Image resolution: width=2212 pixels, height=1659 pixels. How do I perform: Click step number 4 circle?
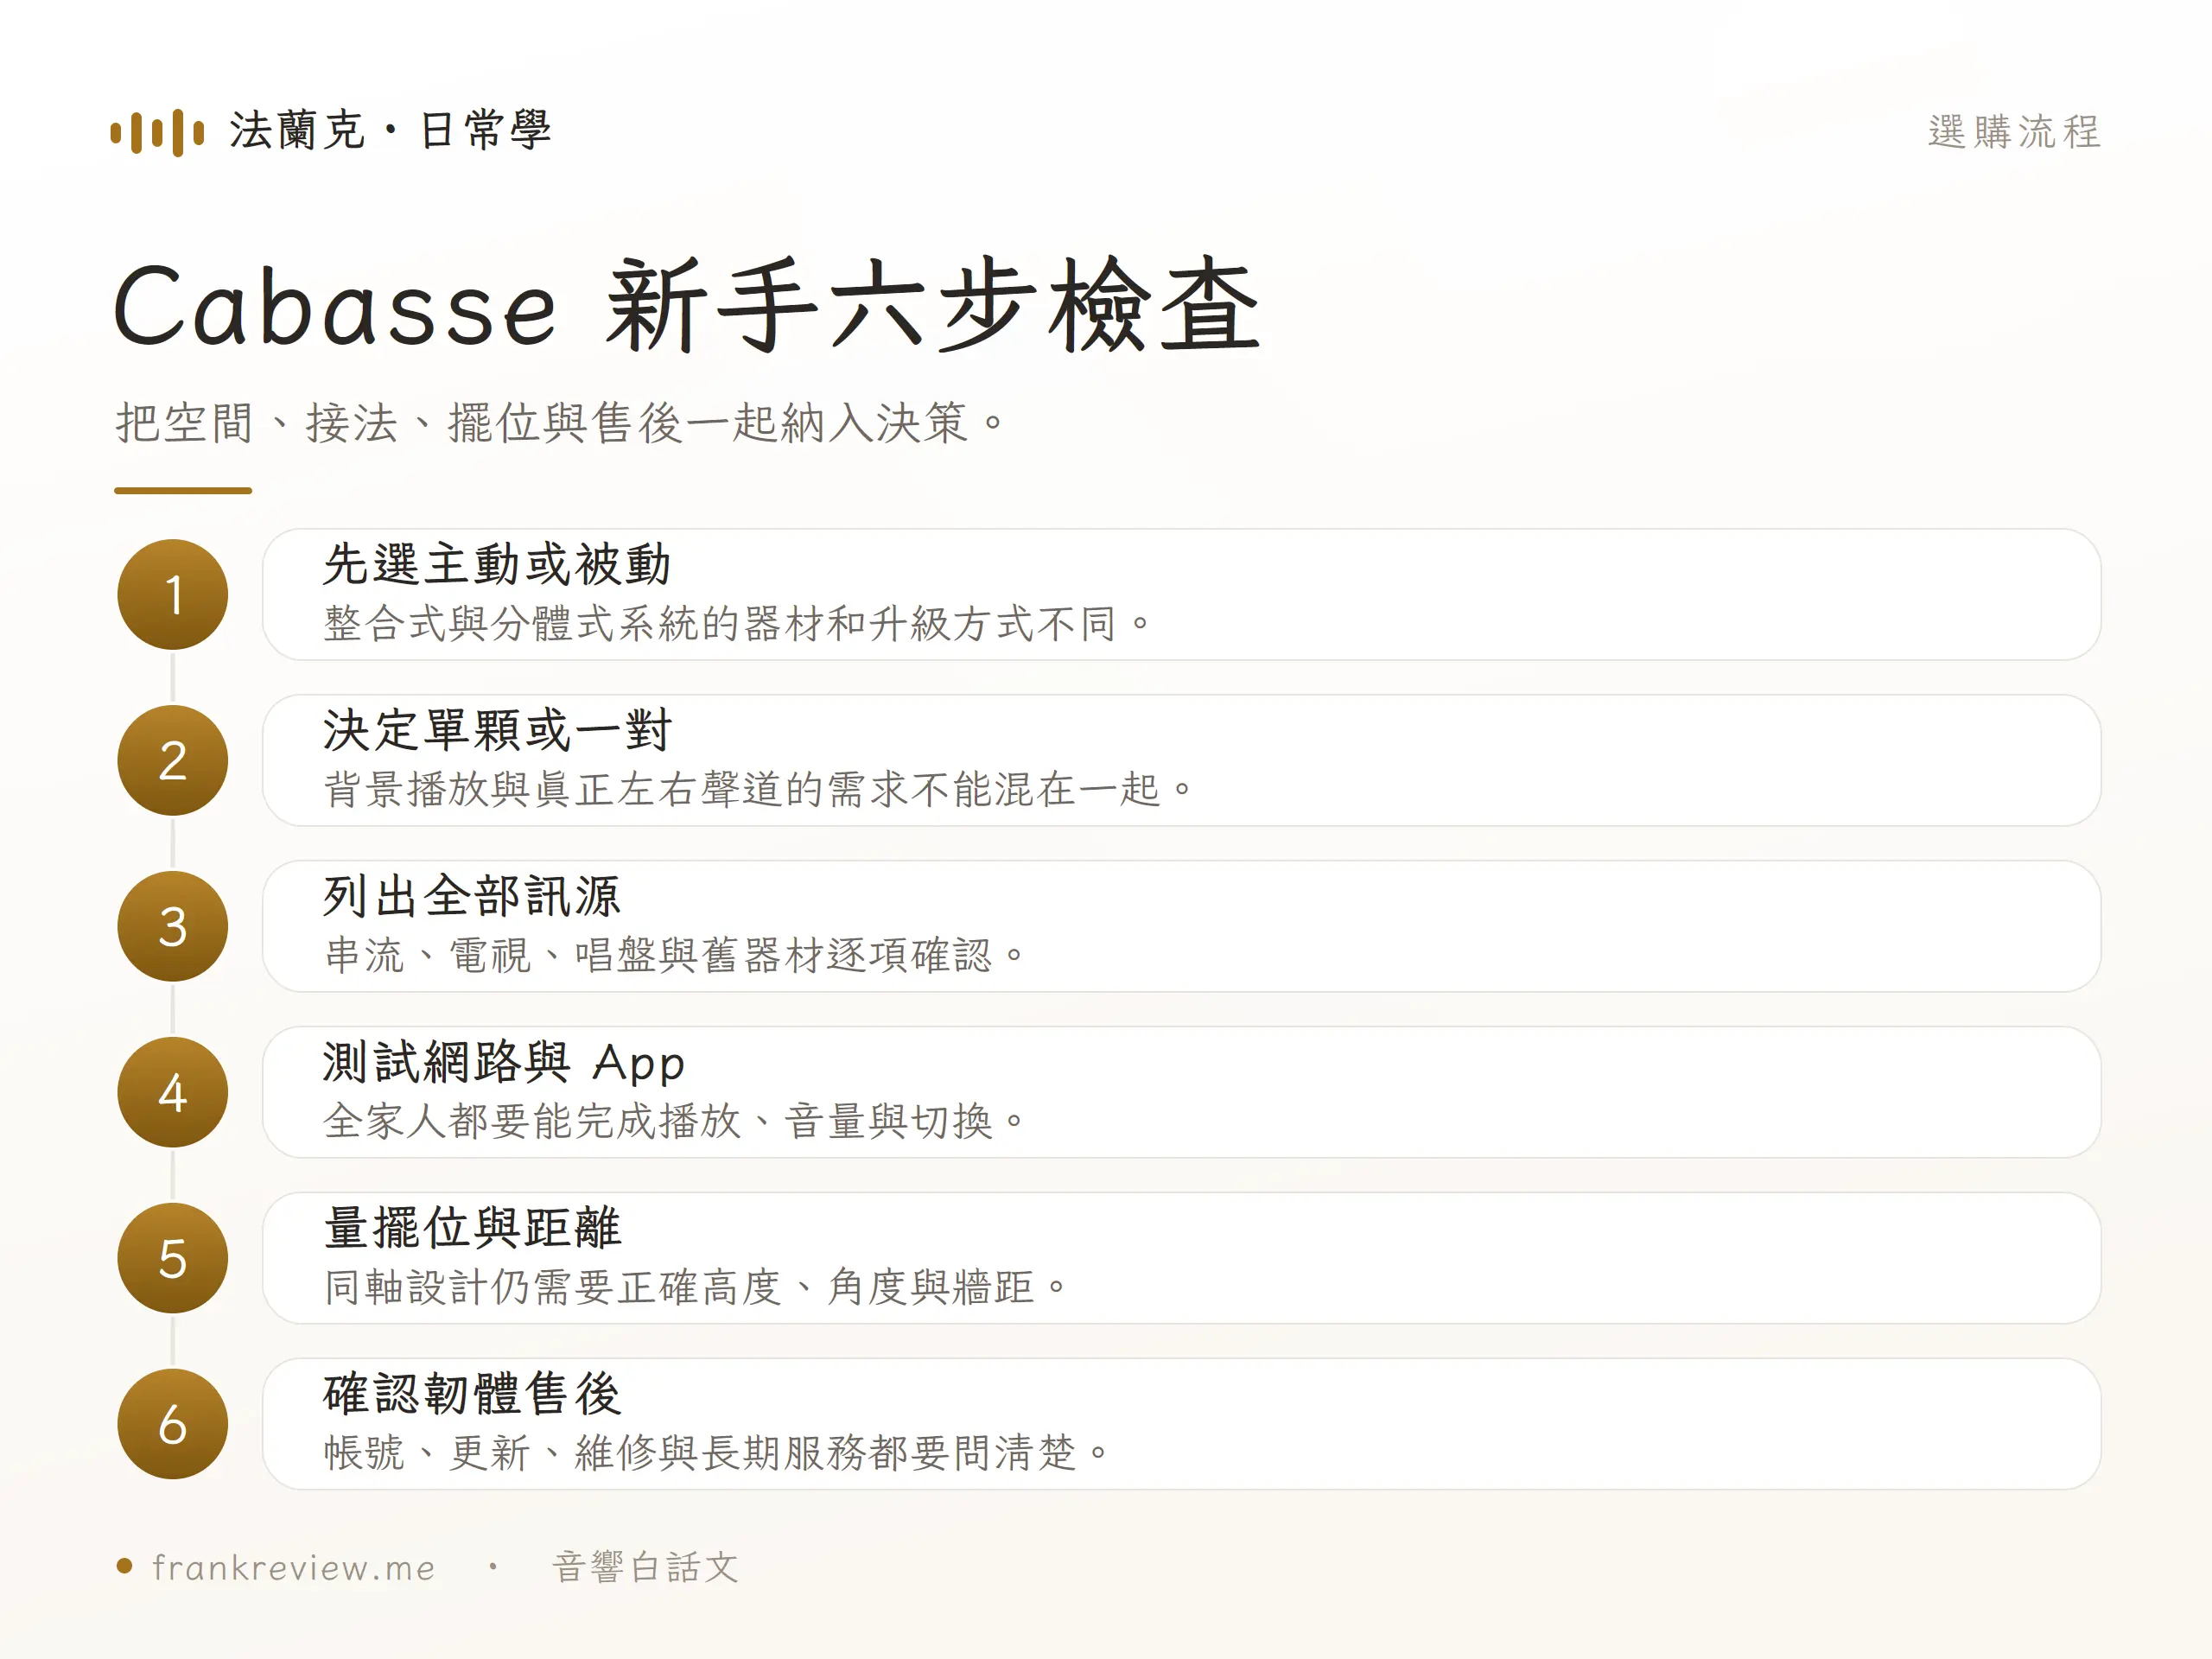(173, 1093)
